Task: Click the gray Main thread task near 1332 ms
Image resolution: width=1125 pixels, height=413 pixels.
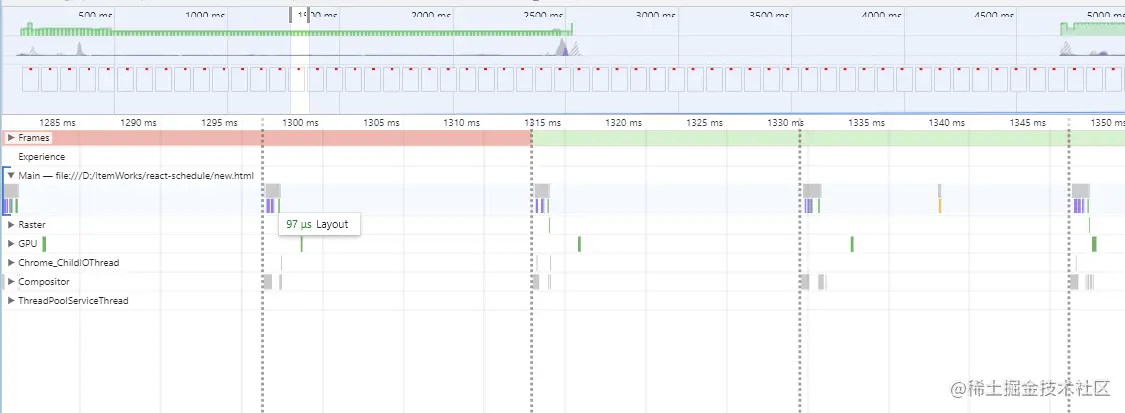Action: coord(812,190)
